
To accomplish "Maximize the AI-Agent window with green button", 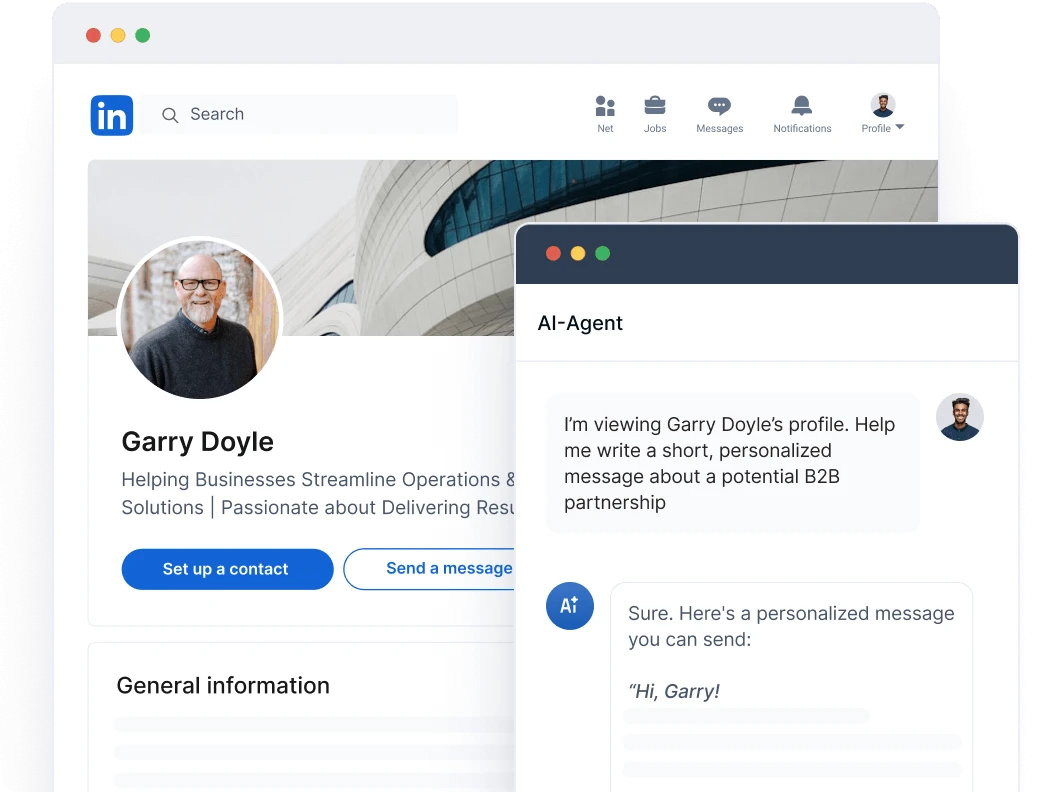I will pos(602,253).
